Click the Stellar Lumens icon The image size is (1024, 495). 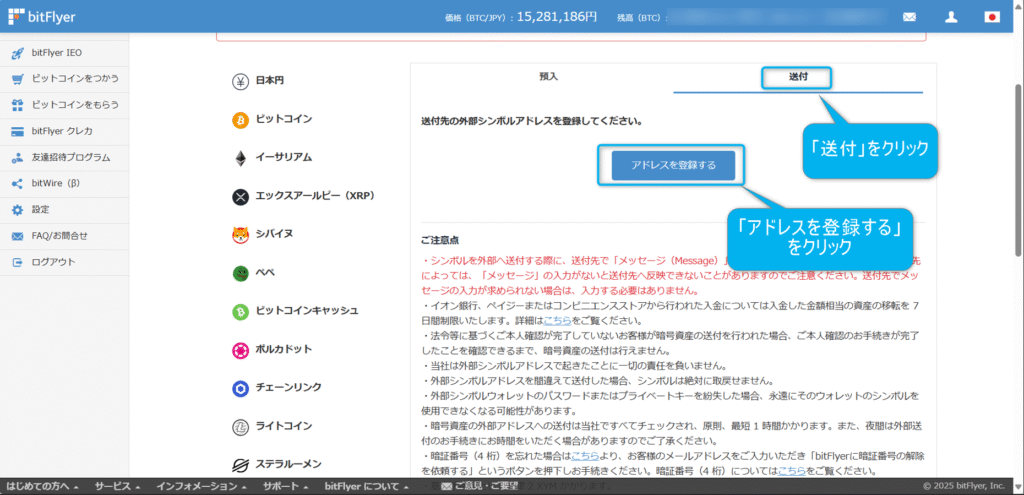[240, 466]
